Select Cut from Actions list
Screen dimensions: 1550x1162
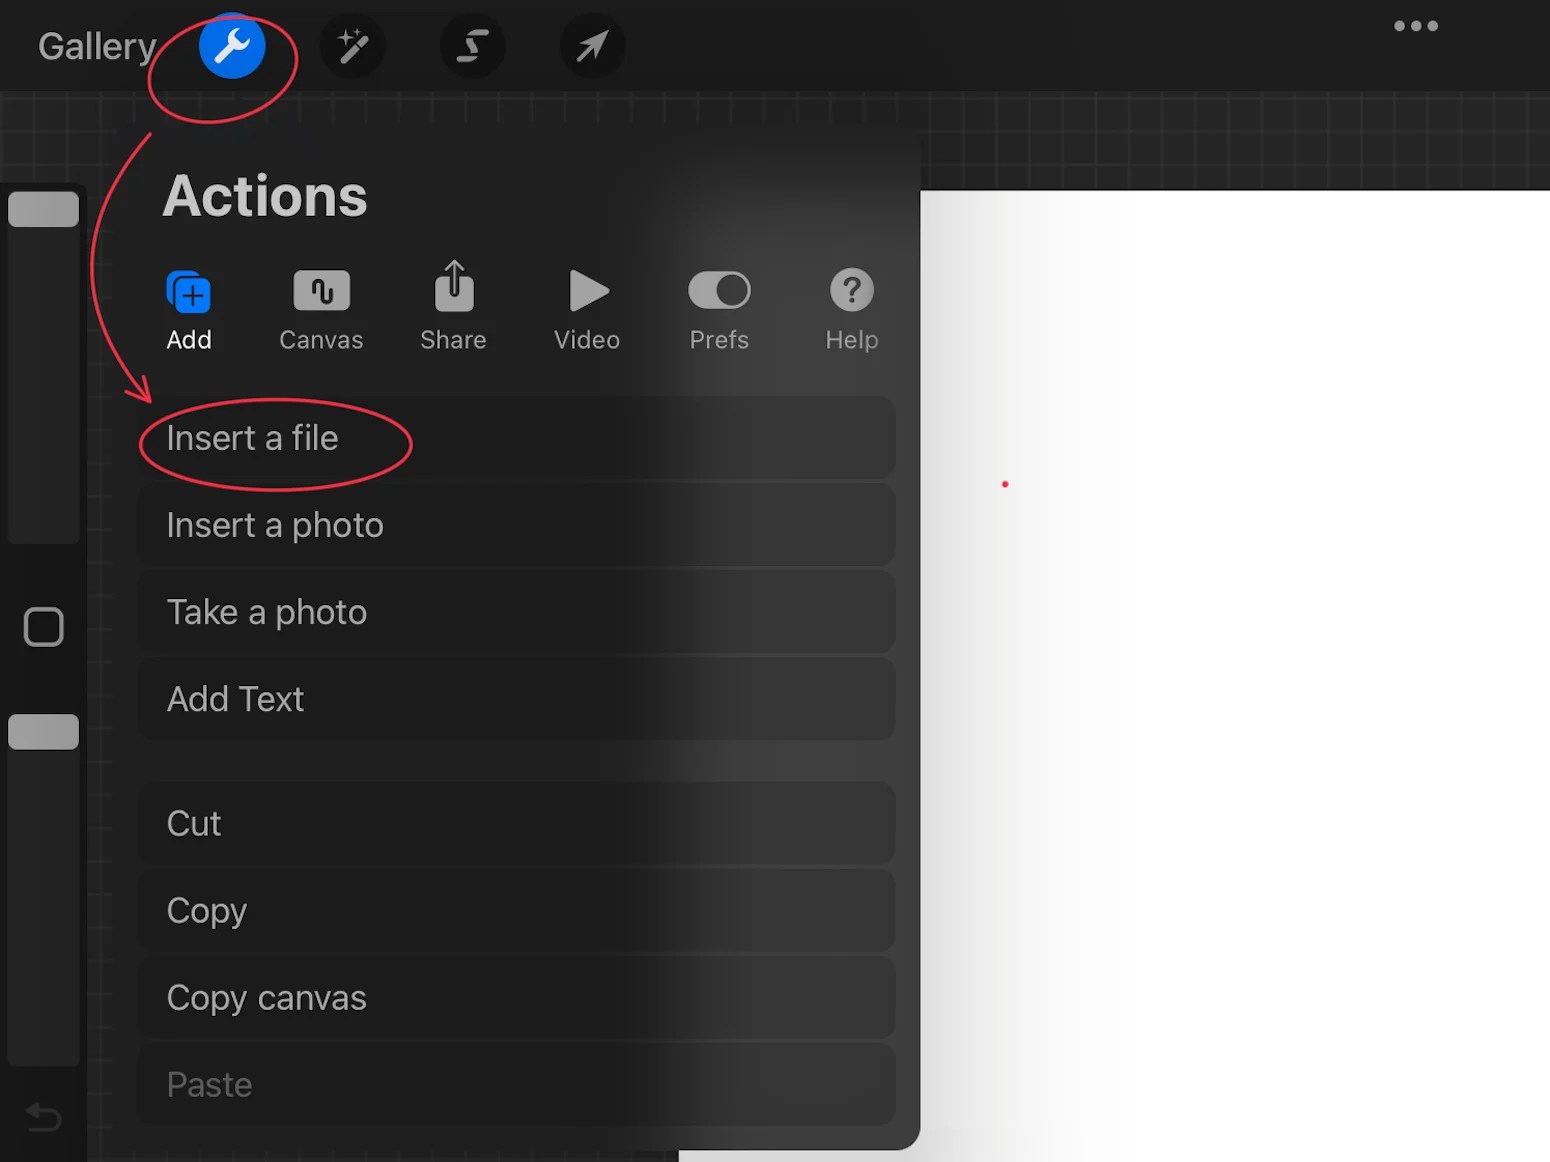pos(516,823)
